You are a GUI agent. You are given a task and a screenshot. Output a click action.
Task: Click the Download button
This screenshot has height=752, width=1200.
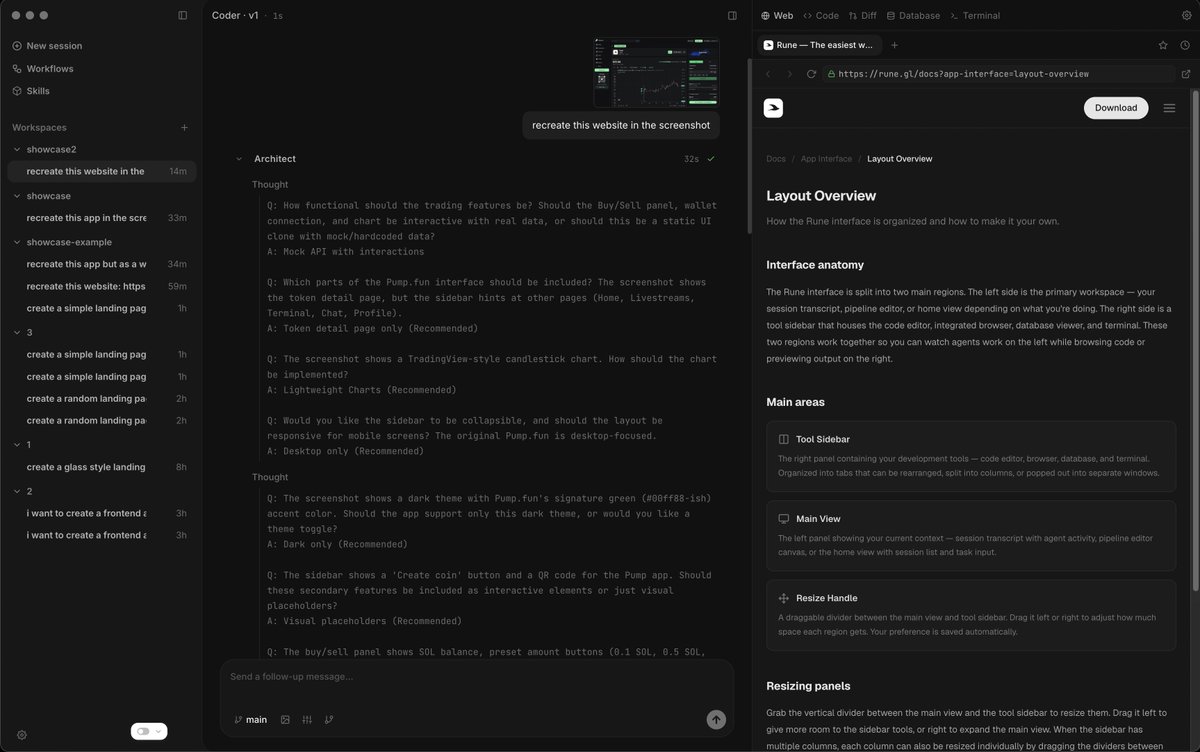1116,108
